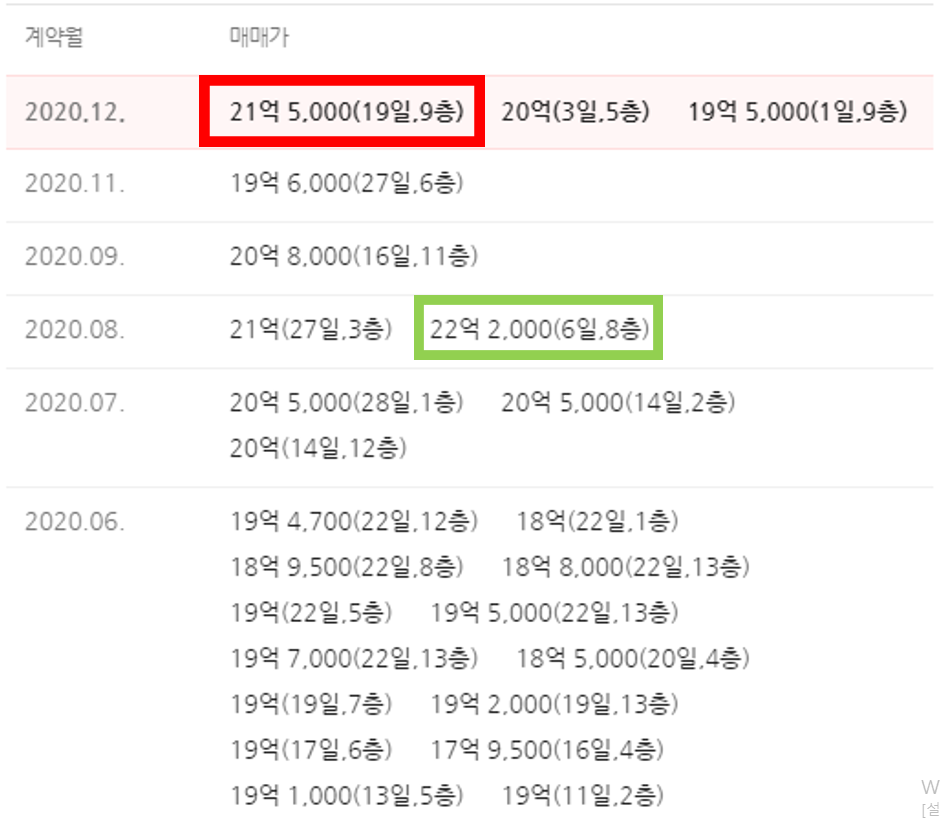Click price 17억 9,500(16일,4층)
The width and height of the screenshot is (941, 821).
click(547, 750)
